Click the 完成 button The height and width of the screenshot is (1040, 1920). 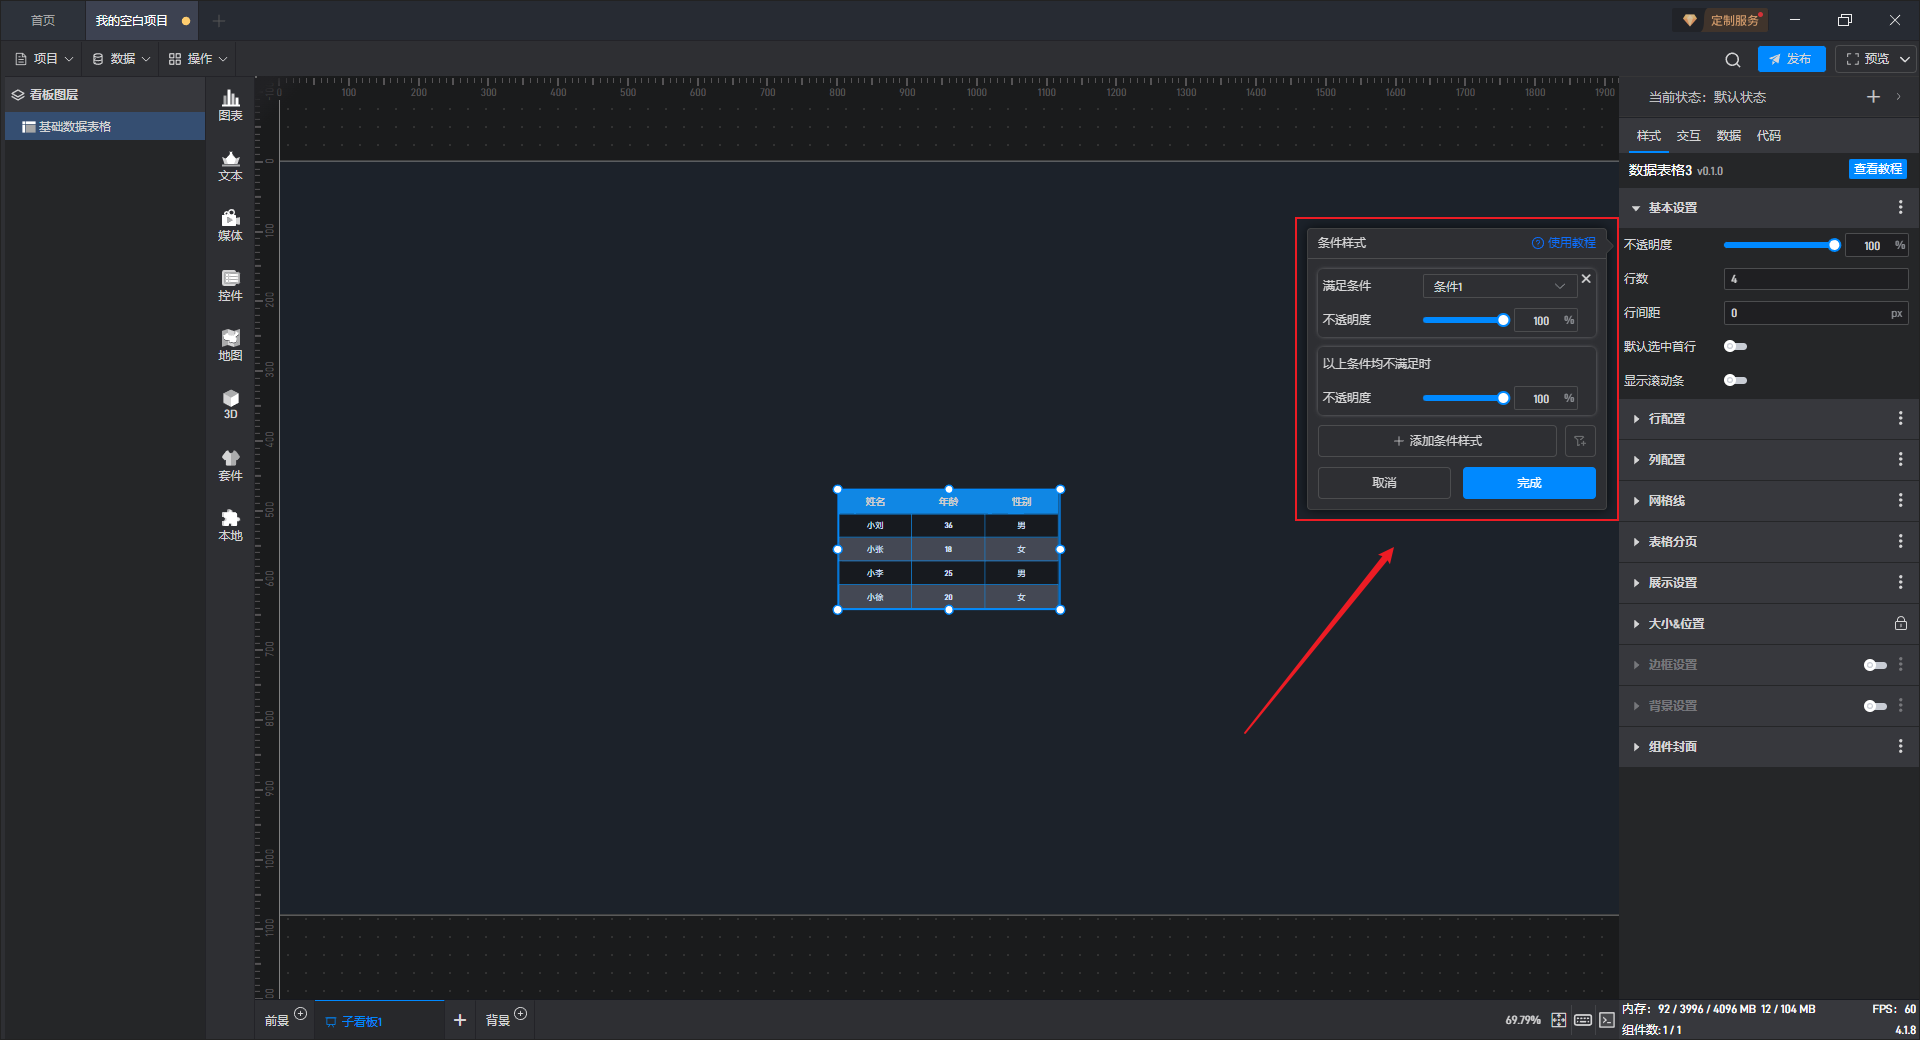pos(1529,483)
